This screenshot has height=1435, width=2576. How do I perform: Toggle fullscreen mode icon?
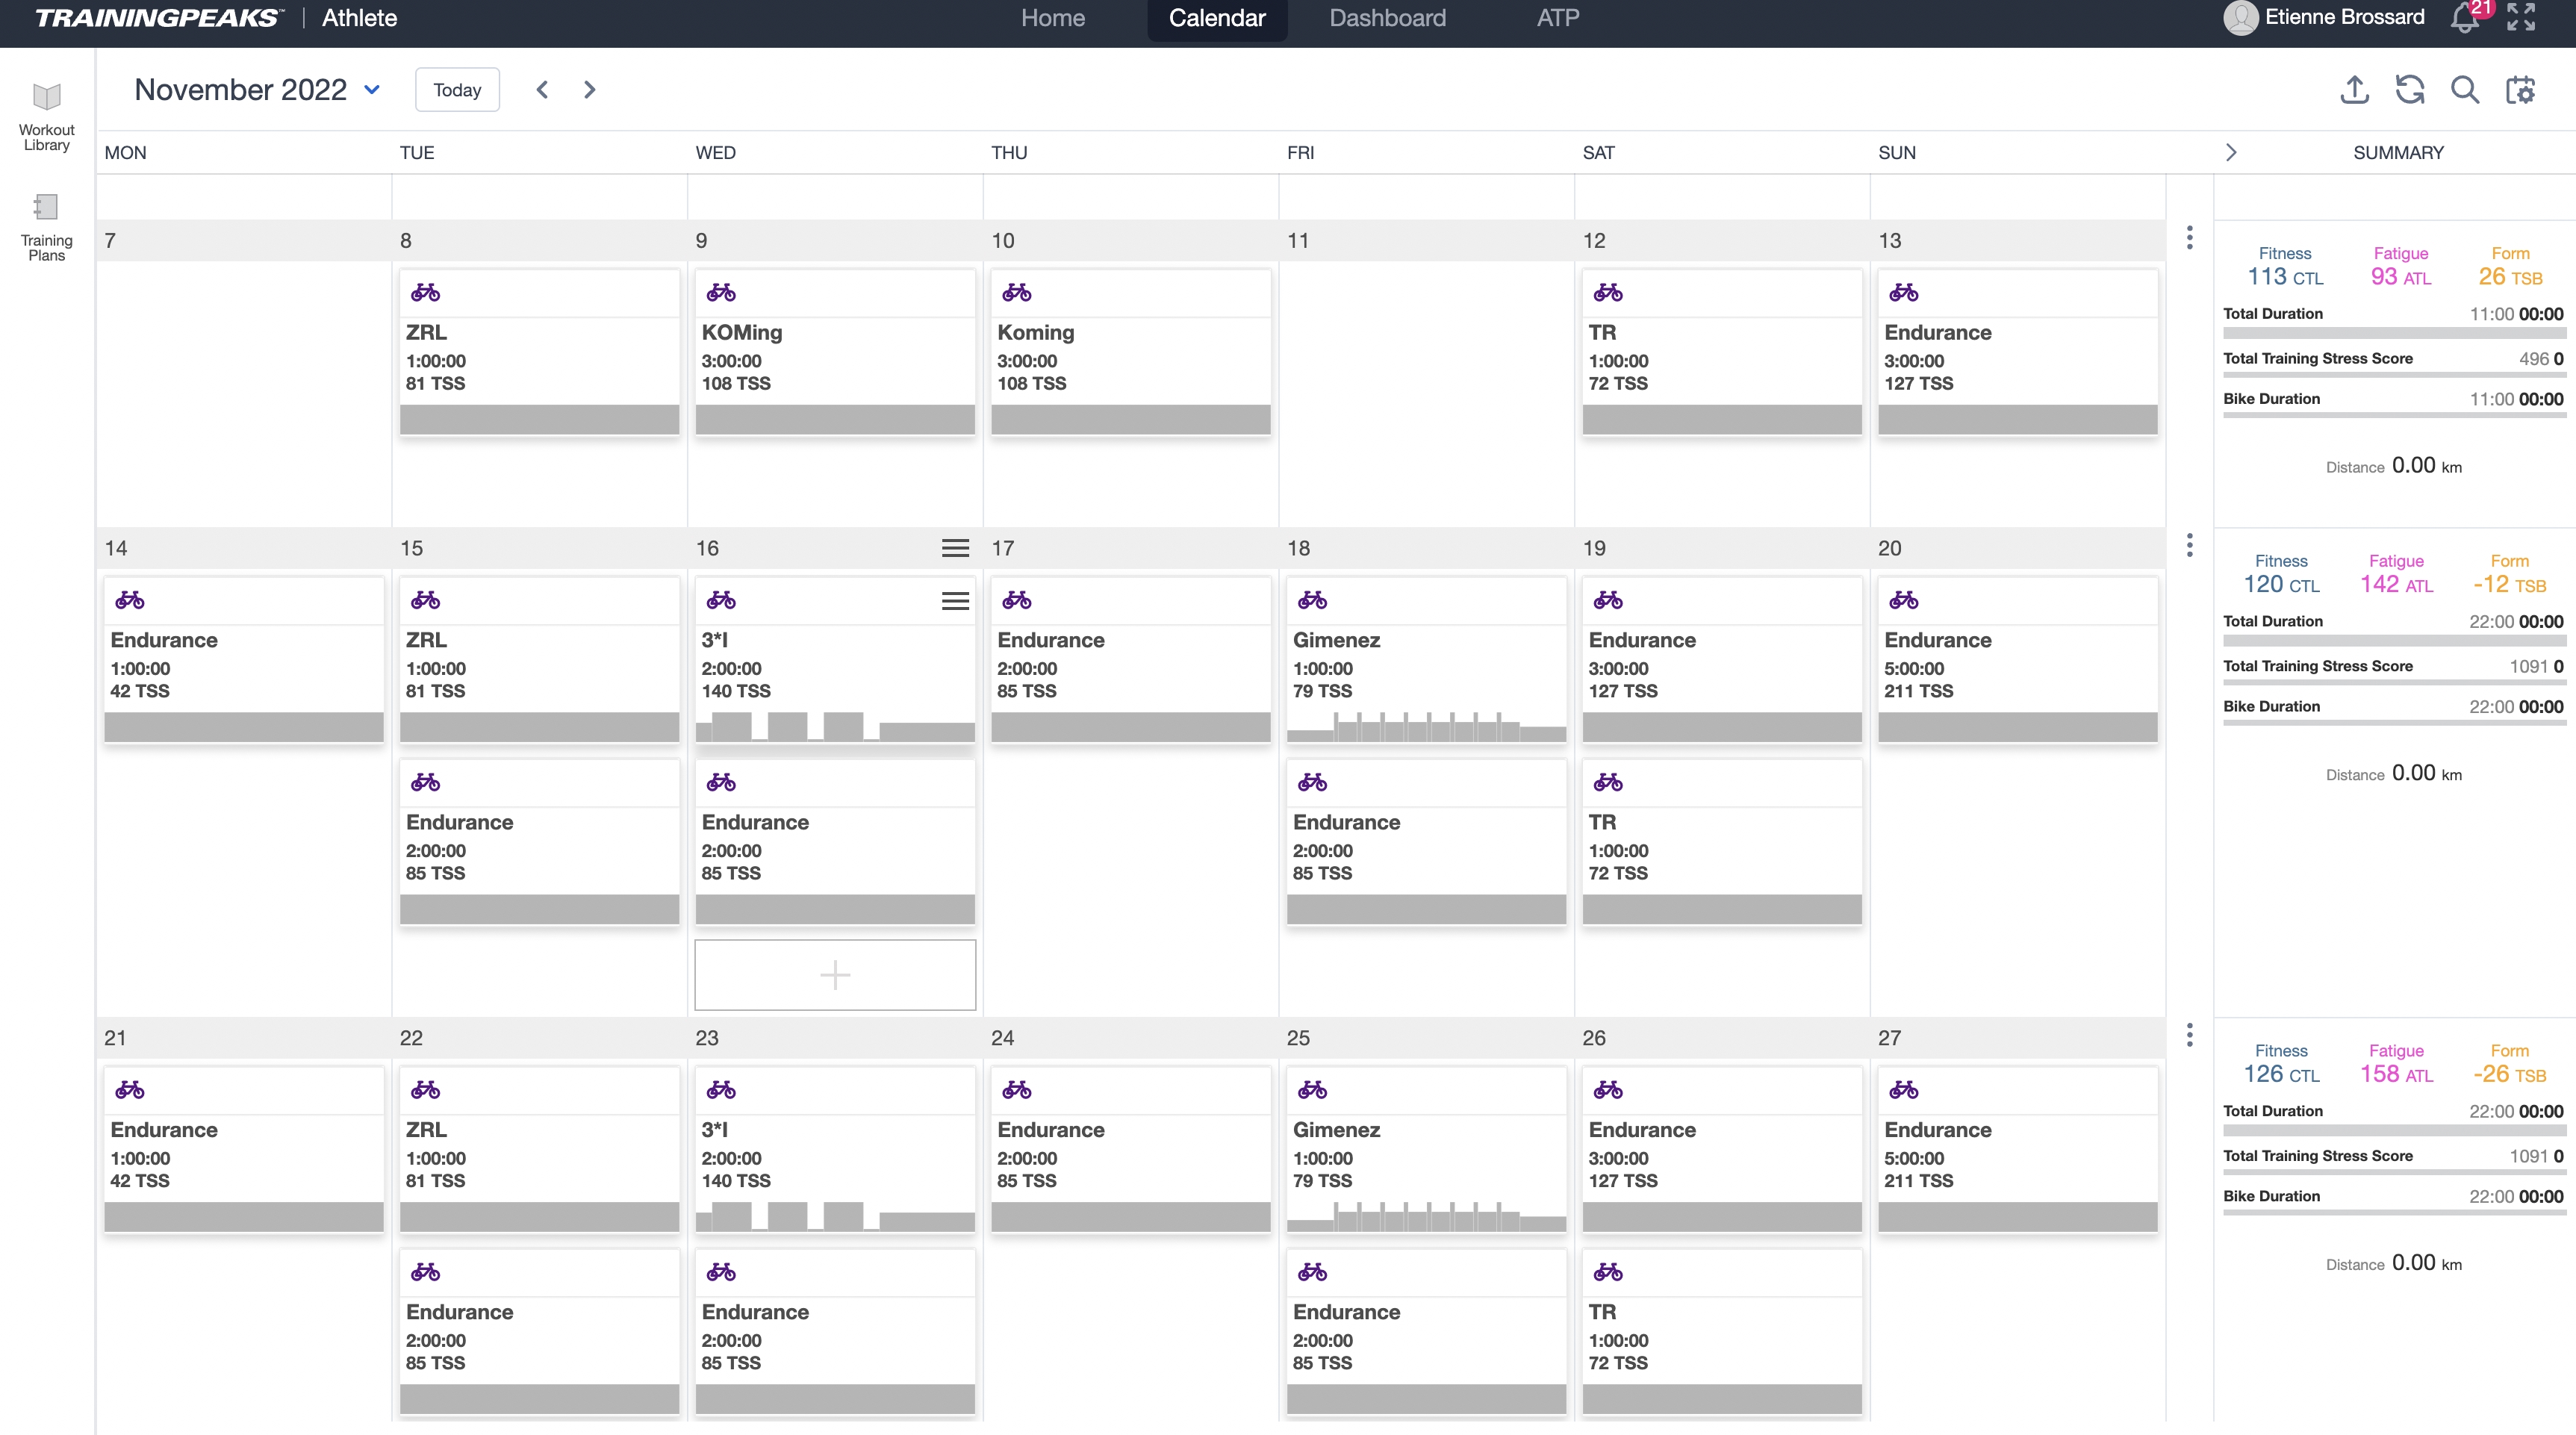point(2521,17)
